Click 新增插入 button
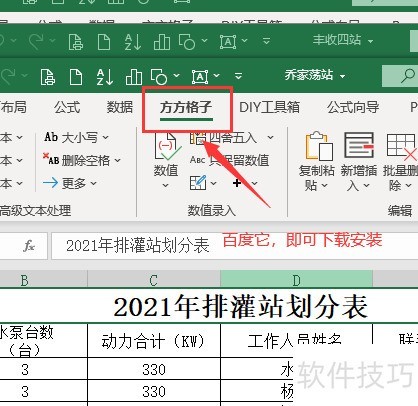The image size is (418, 406). click(359, 162)
